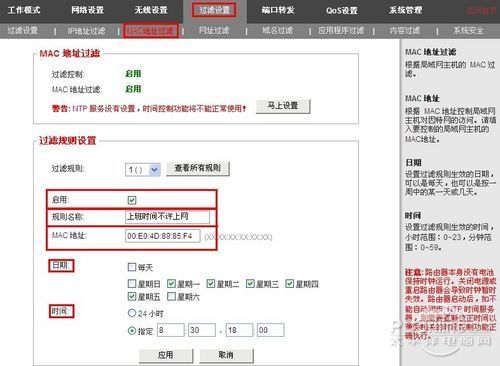Select the 指定 time radio option

[x=132, y=331]
